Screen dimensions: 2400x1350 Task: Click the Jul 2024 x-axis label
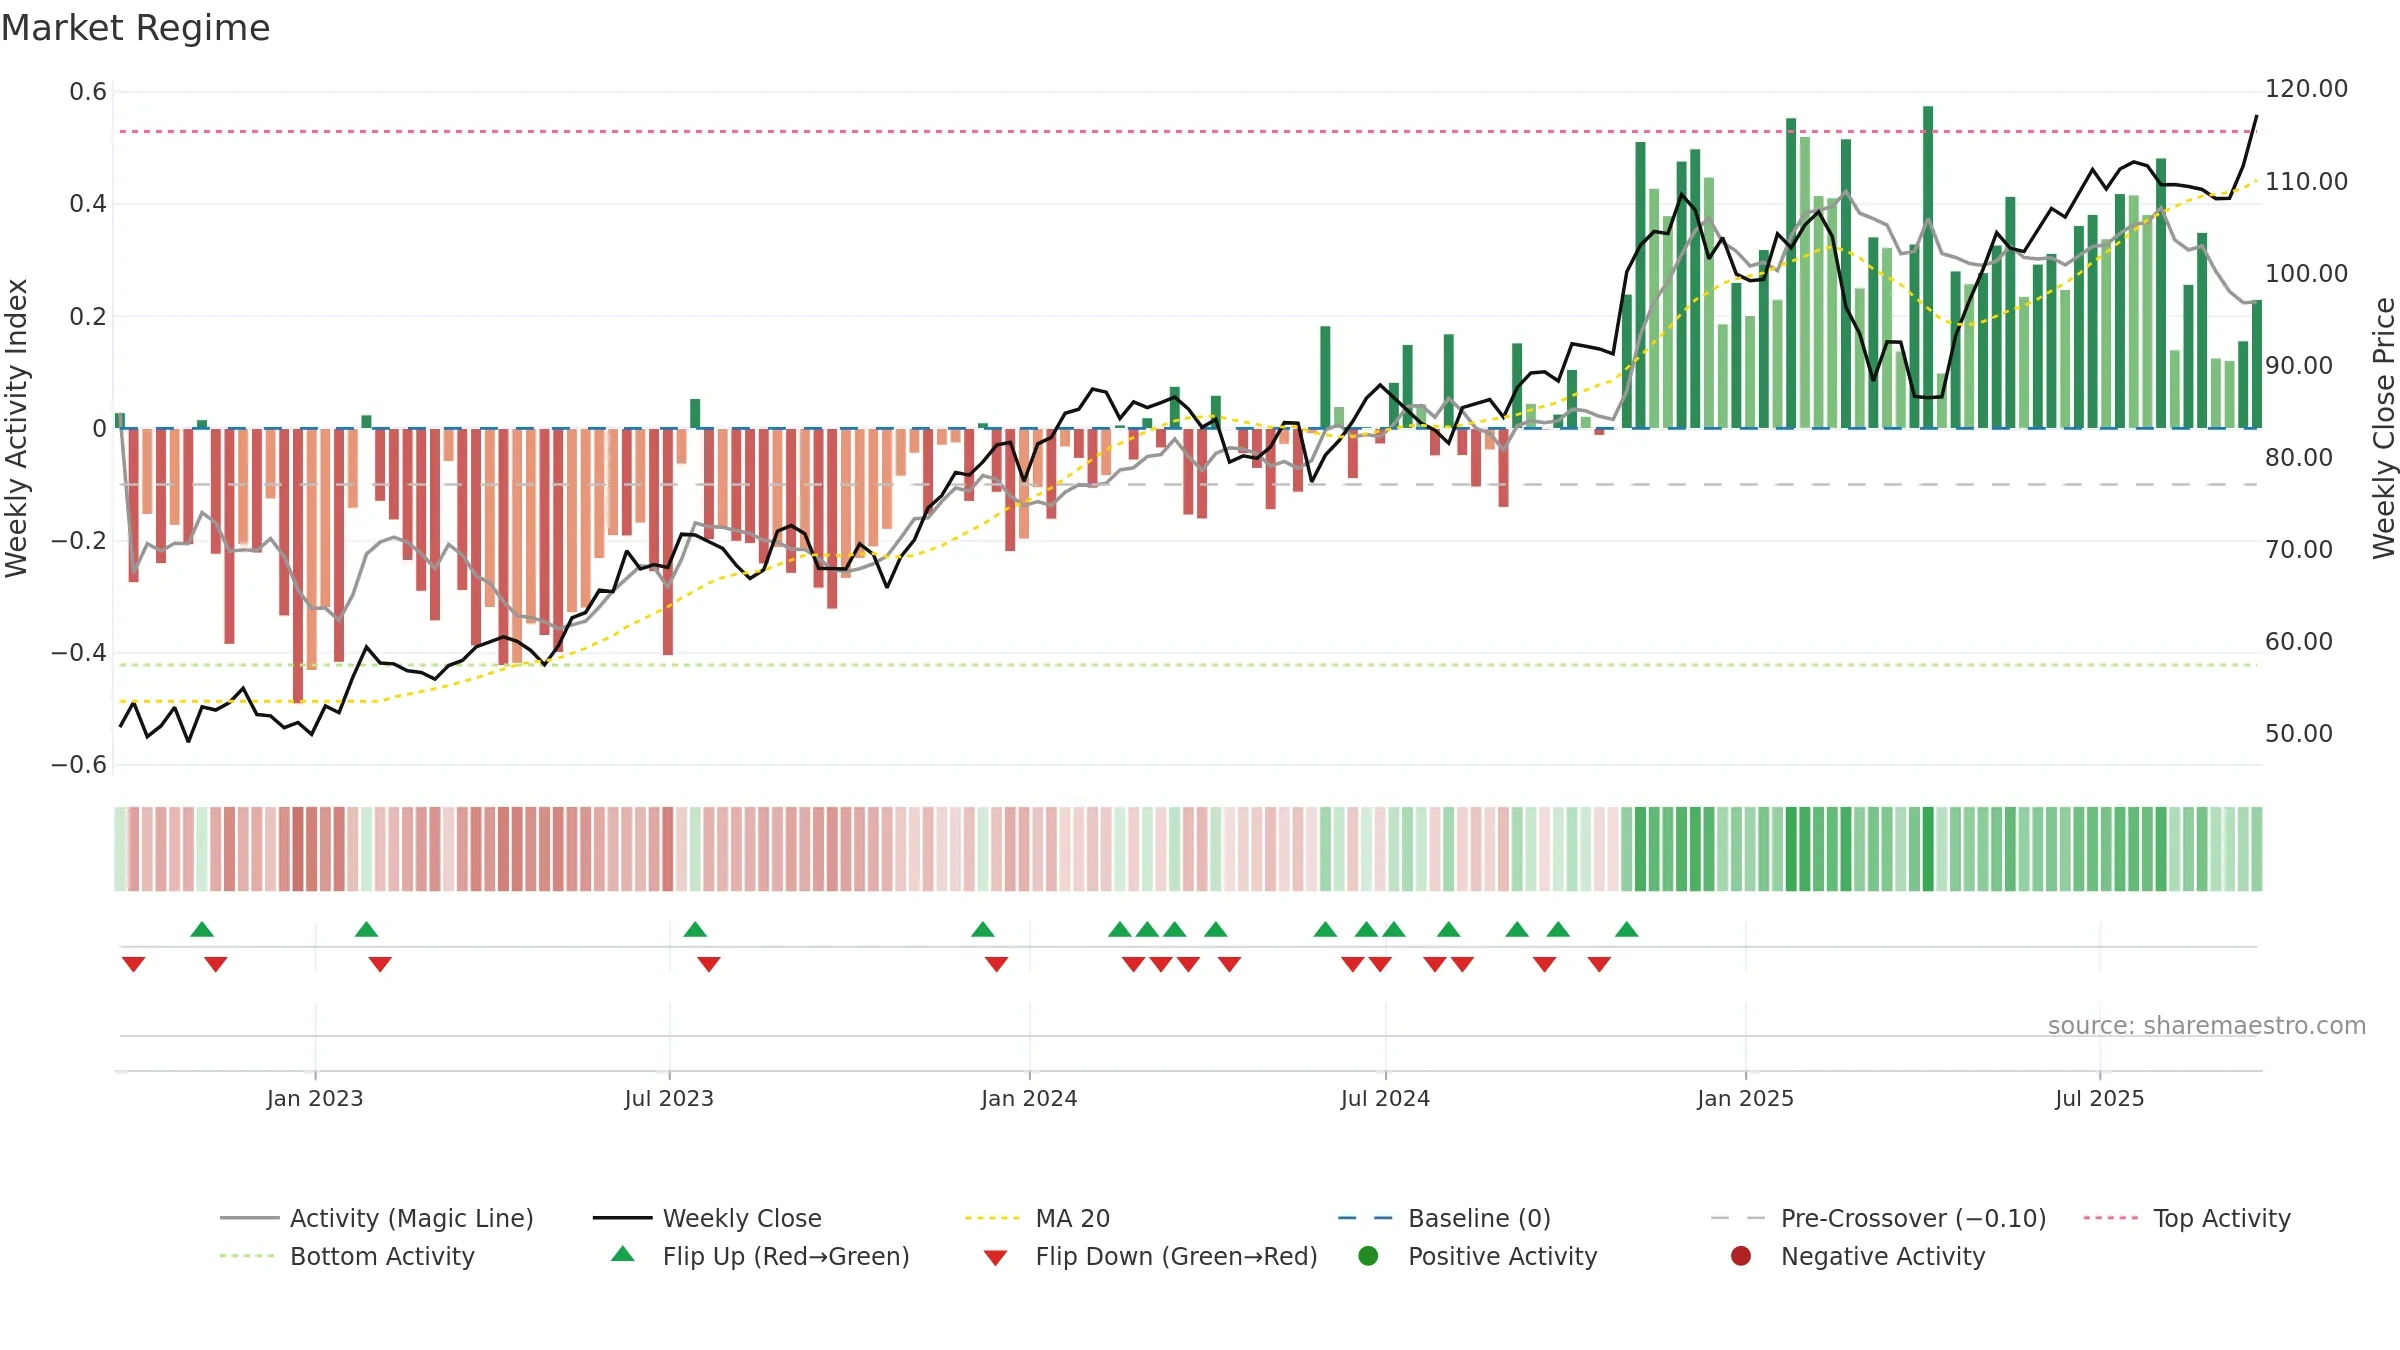1385,1098
